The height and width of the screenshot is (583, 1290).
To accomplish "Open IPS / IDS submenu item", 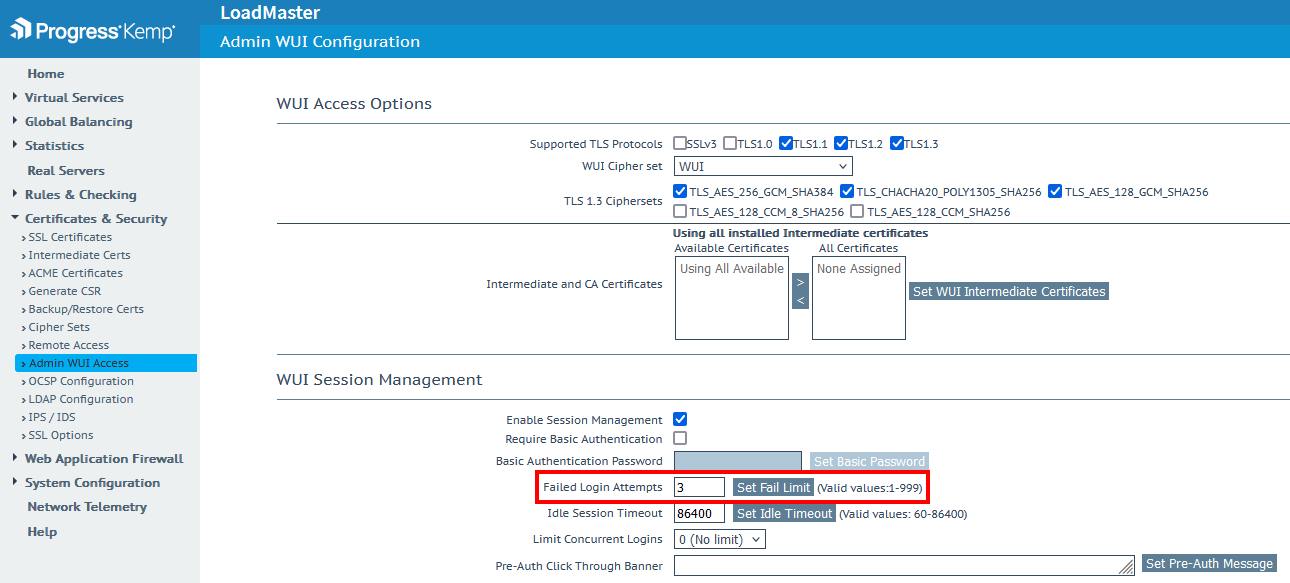I will 52,417.
